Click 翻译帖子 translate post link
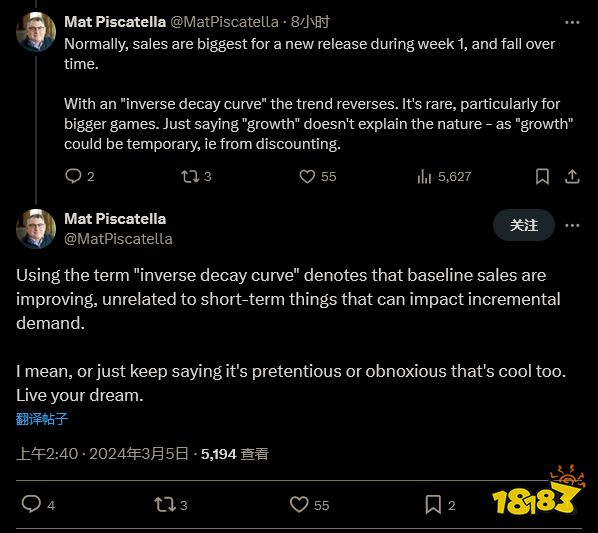 pyautogui.click(x=42, y=419)
